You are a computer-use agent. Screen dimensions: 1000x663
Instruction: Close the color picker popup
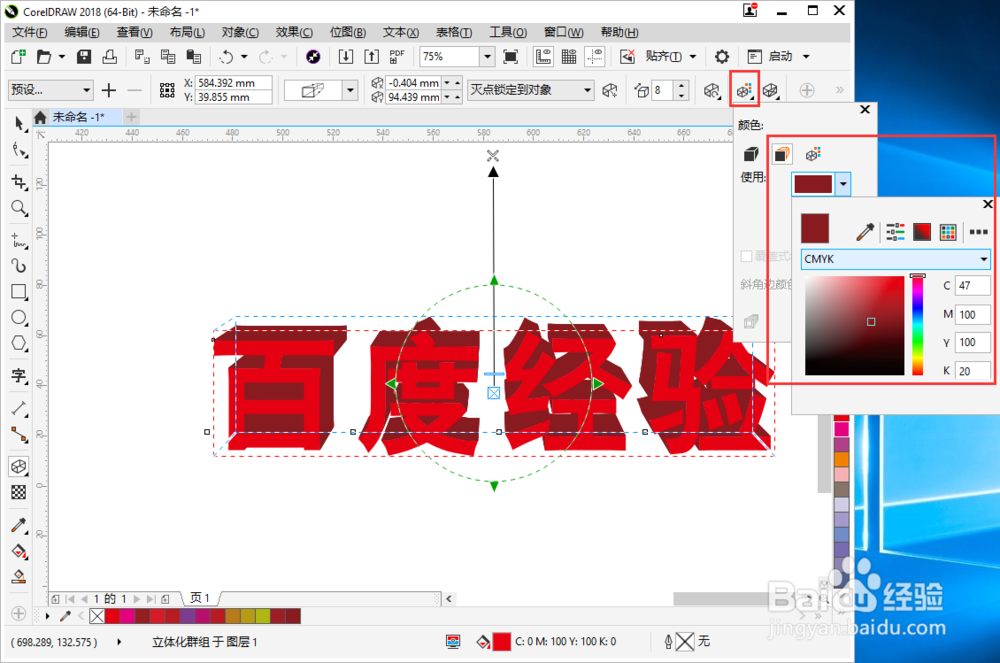(987, 204)
